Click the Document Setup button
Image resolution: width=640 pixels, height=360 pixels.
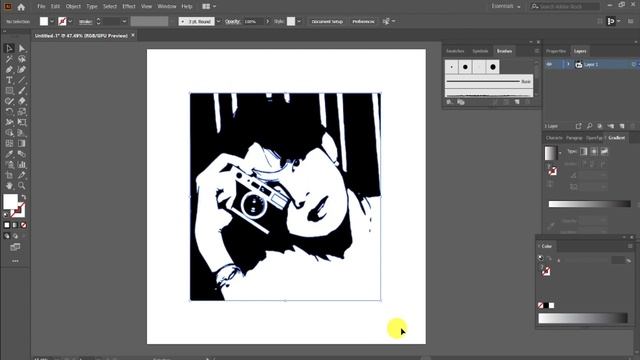327,21
